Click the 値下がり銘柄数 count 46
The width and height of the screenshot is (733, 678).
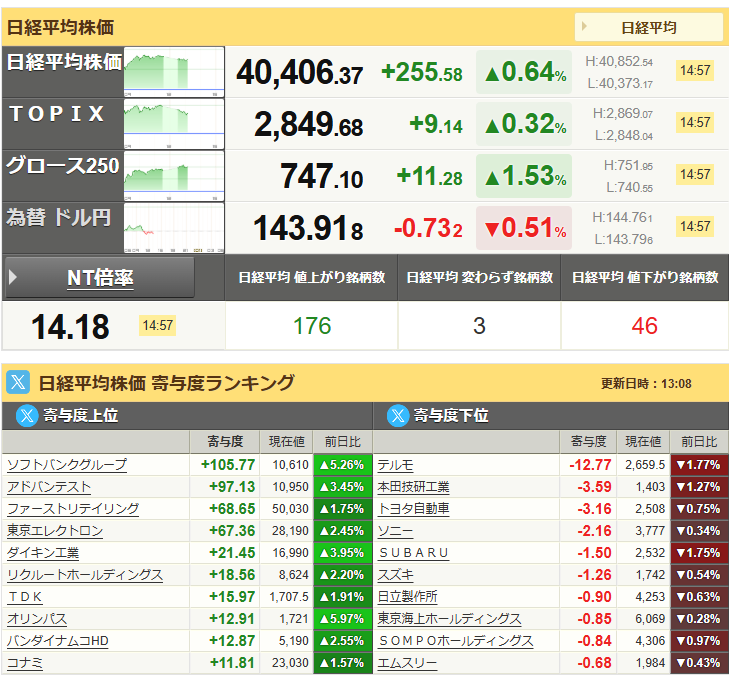tap(645, 325)
